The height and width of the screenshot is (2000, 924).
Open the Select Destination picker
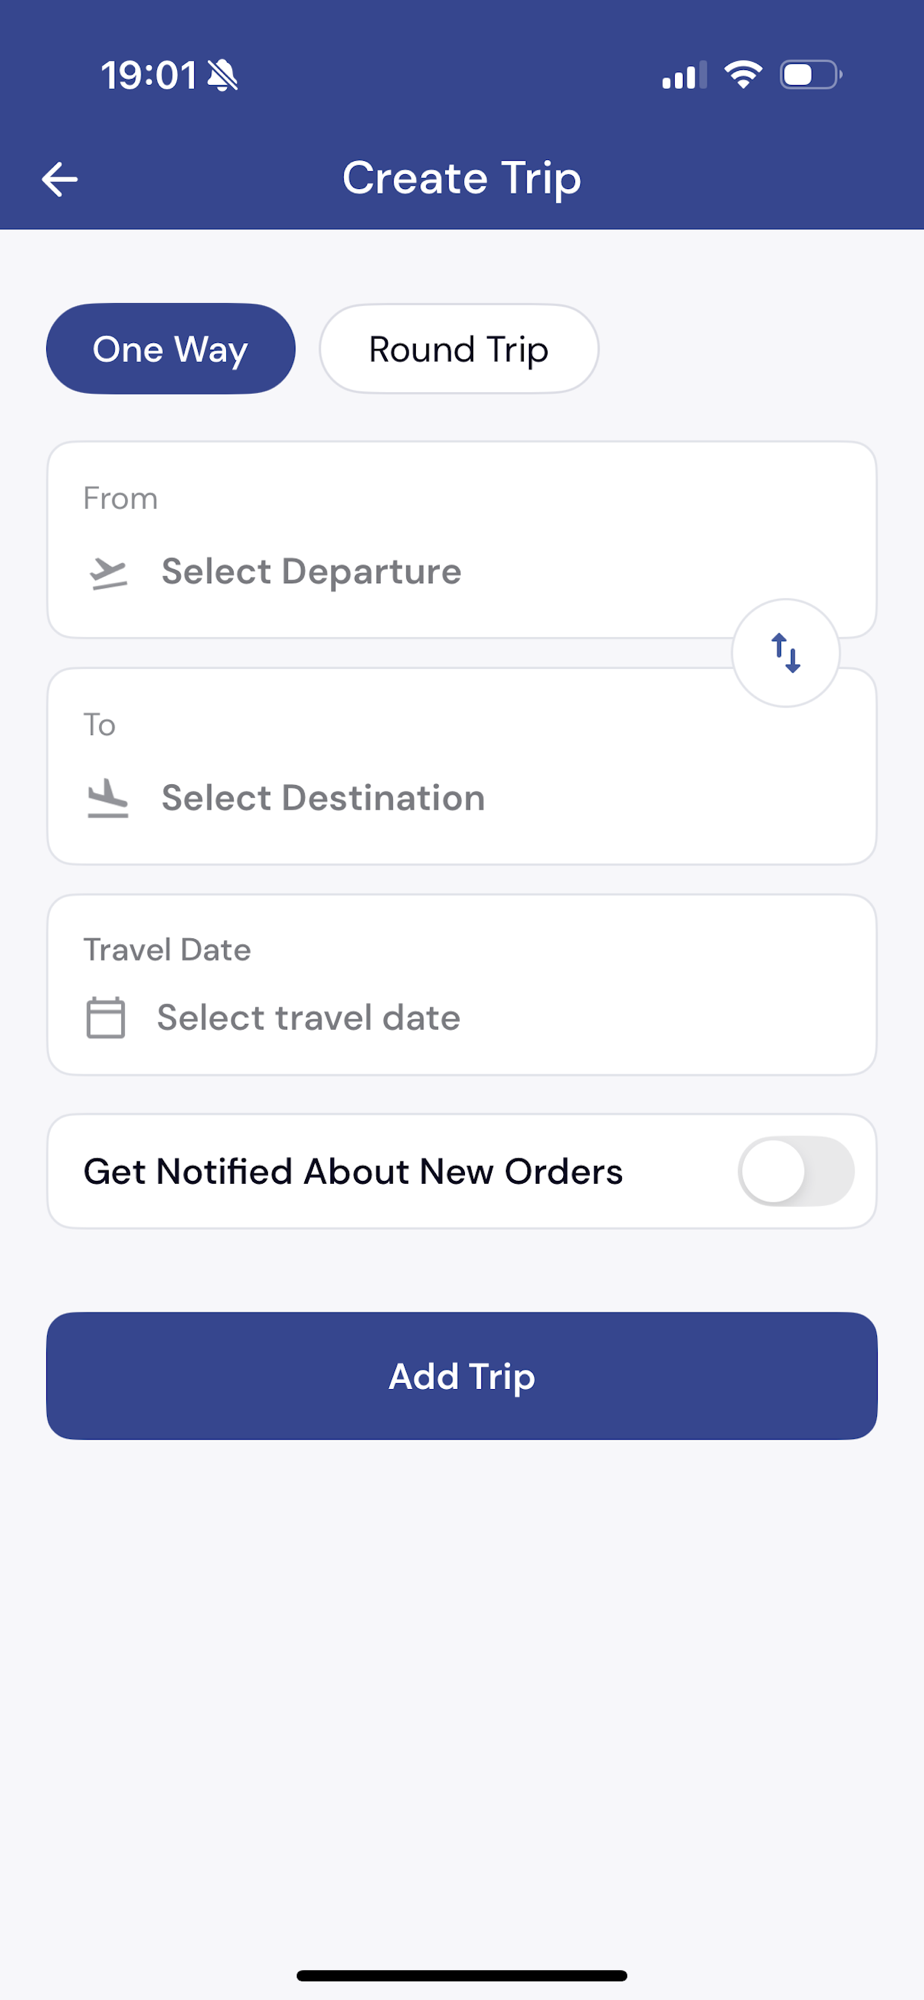click(462, 766)
